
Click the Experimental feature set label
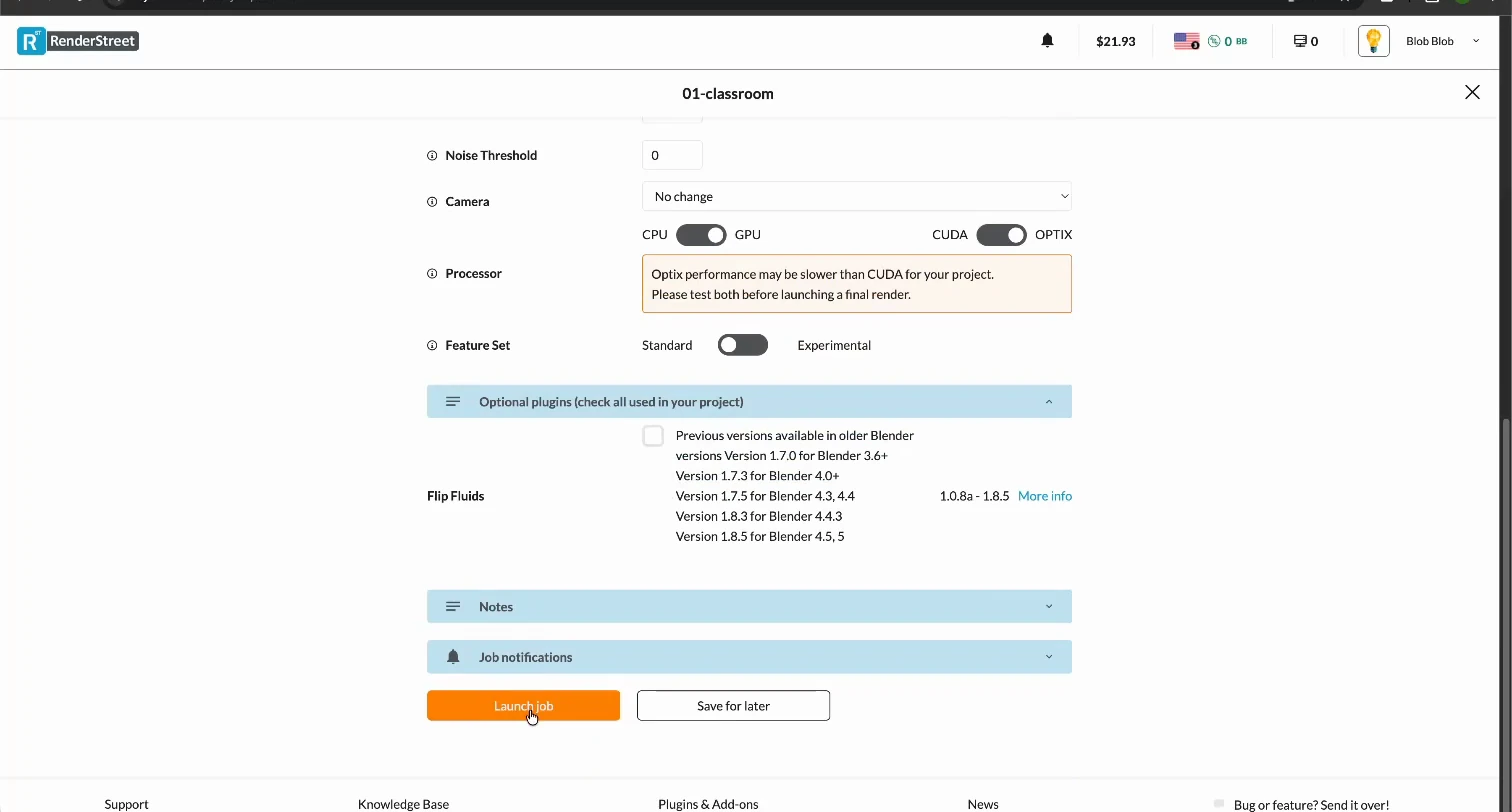(x=834, y=345)
